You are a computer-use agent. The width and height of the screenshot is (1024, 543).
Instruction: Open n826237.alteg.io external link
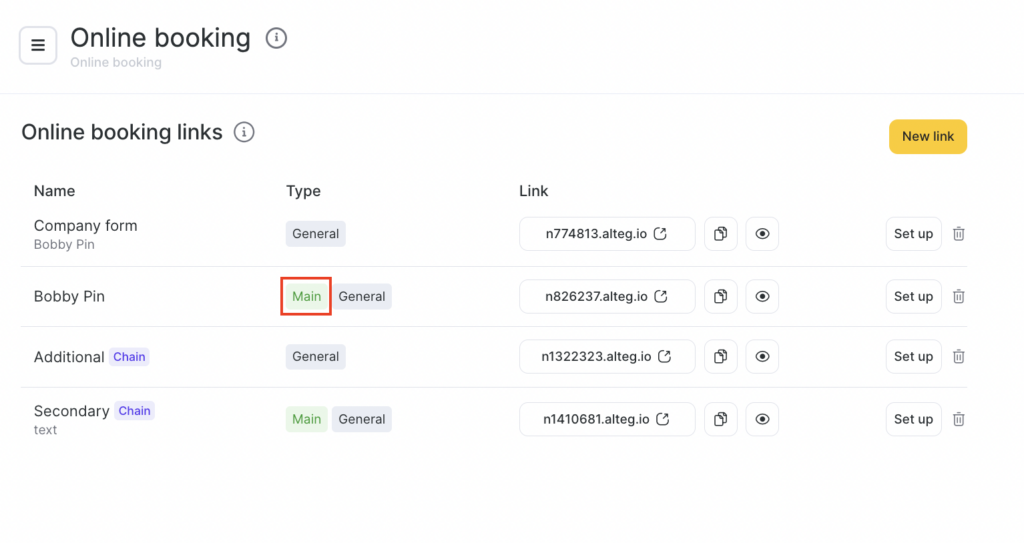coord(660,297)
